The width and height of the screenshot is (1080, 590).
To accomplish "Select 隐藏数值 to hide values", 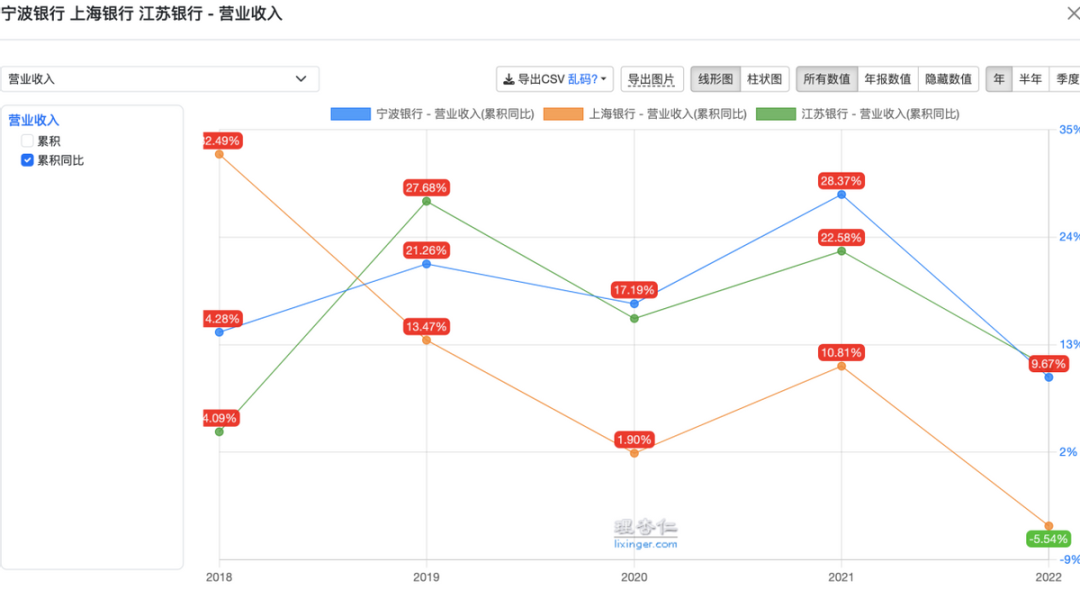I will 948,79.
